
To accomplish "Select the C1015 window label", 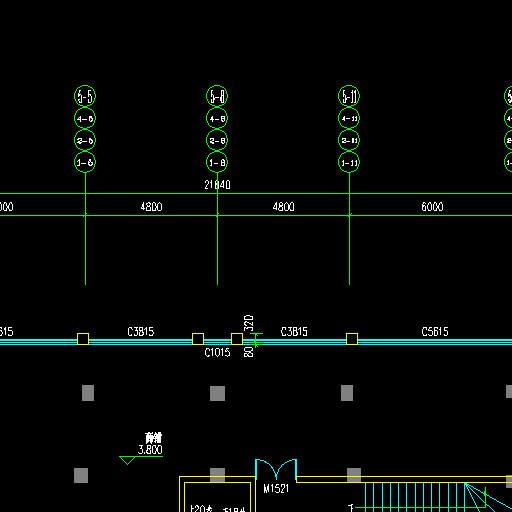I will [x=217, y=352].
